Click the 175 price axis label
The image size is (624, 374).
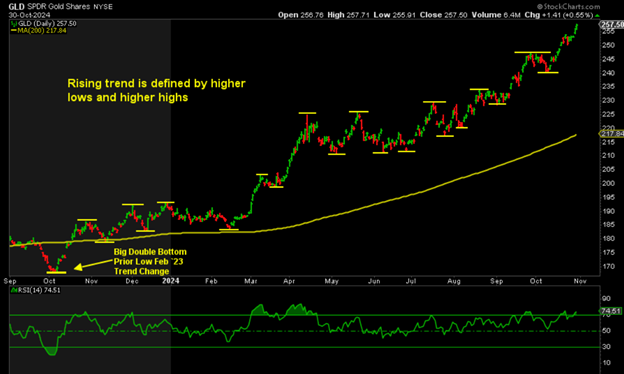pos(608,253)
